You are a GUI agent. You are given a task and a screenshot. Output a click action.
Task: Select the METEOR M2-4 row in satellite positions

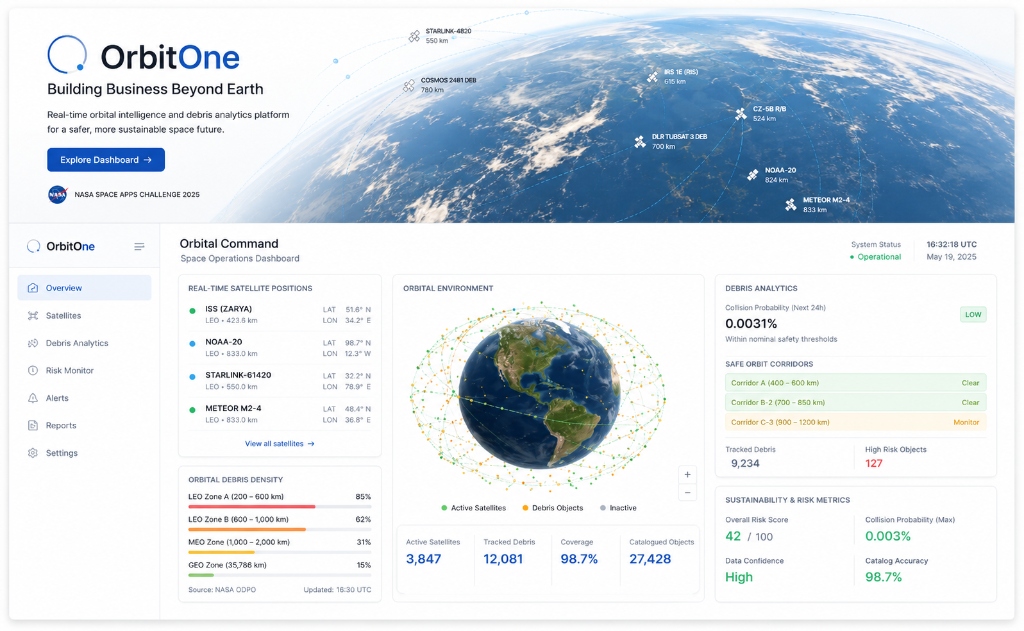click(280, 413)
